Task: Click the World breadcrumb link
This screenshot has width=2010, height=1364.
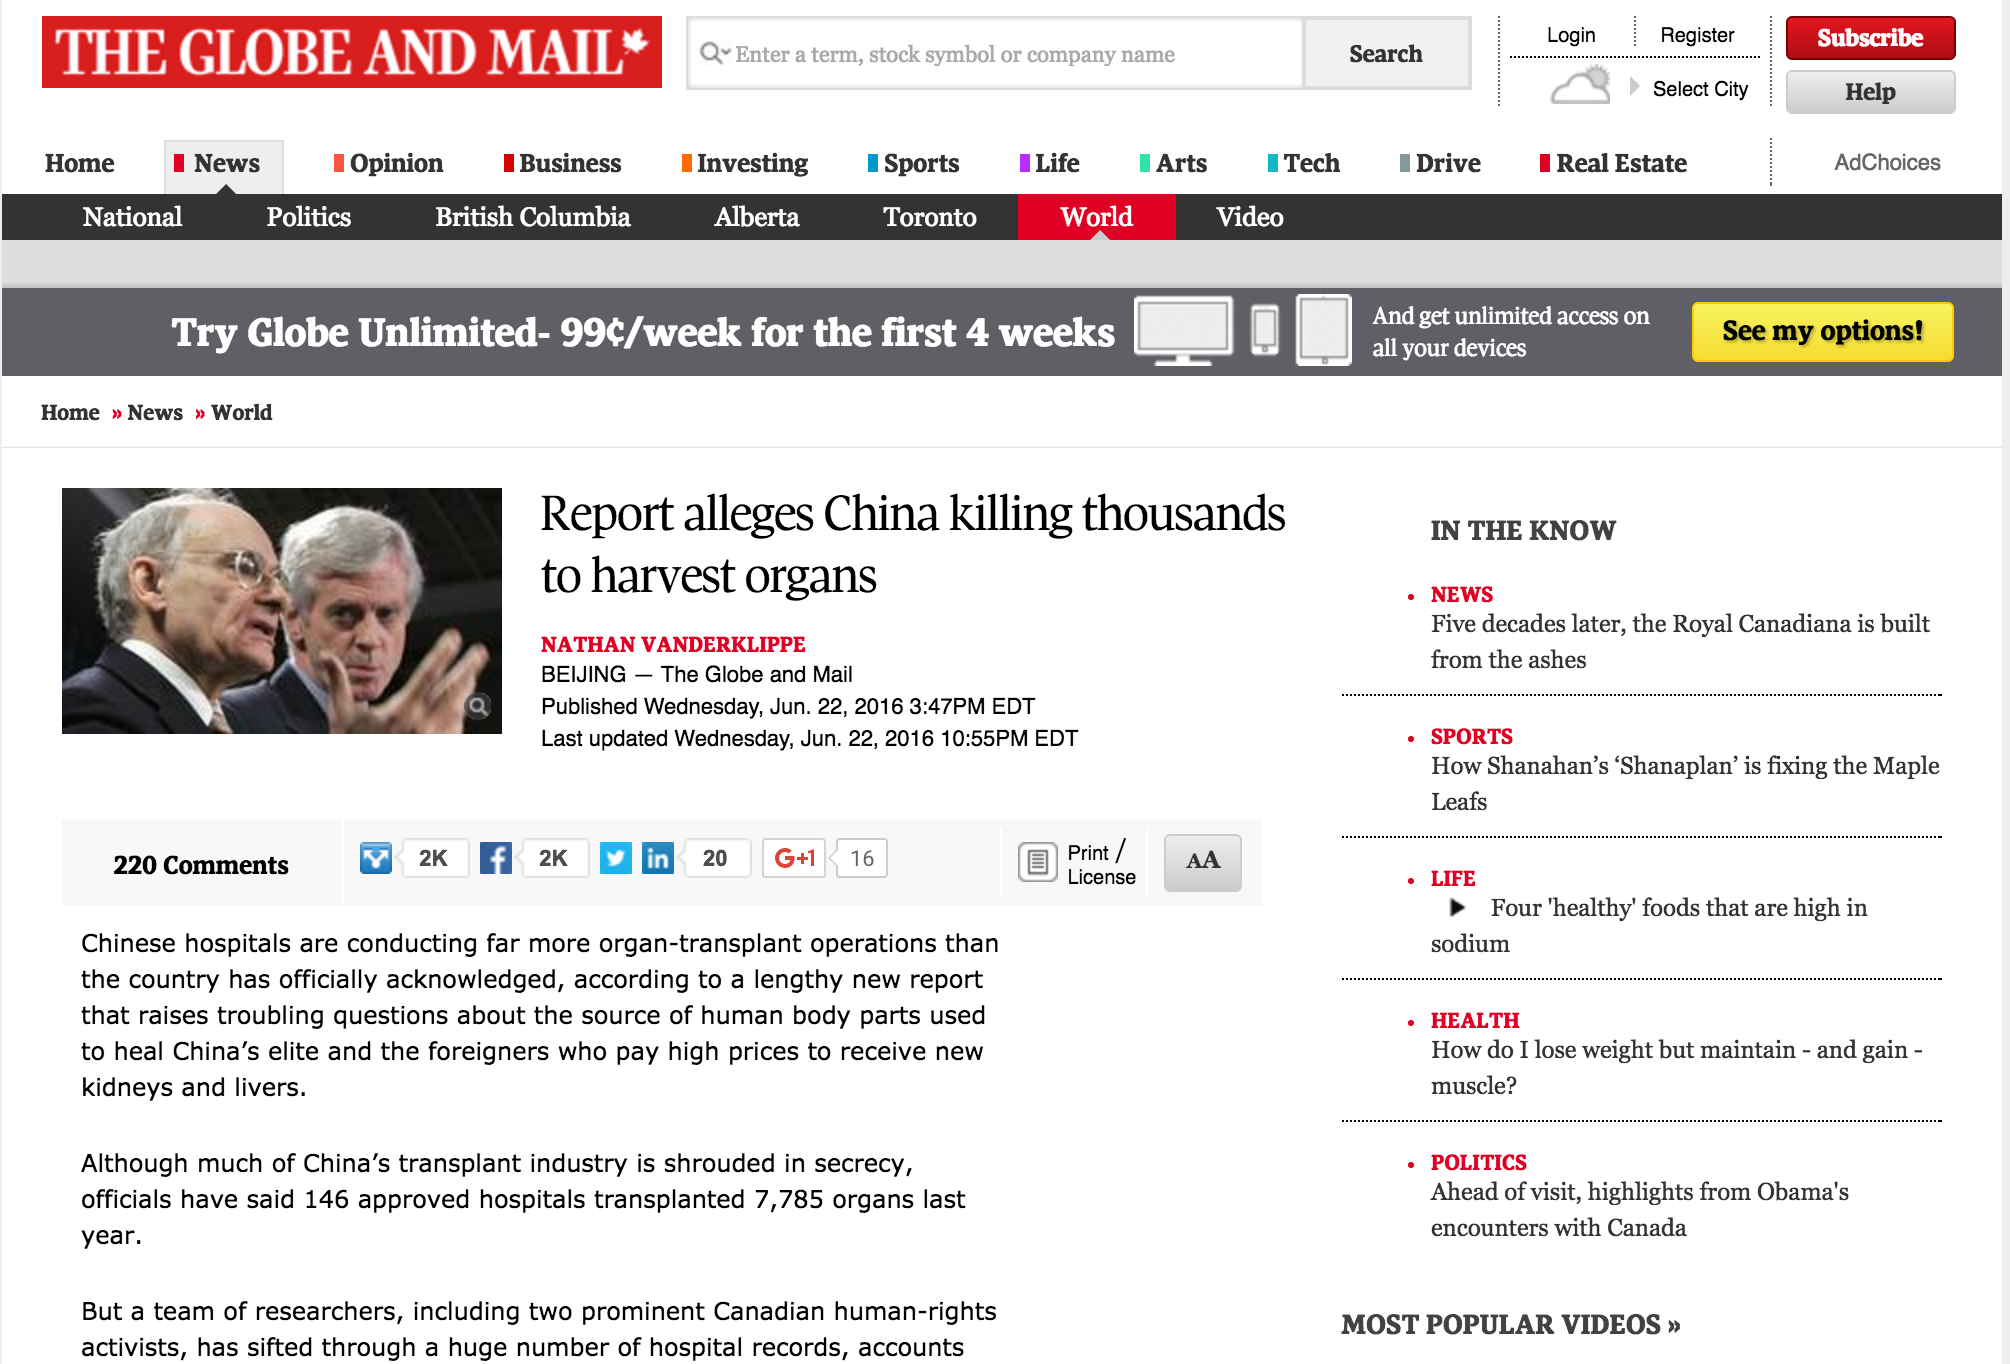Action: [x=242, y=412]
